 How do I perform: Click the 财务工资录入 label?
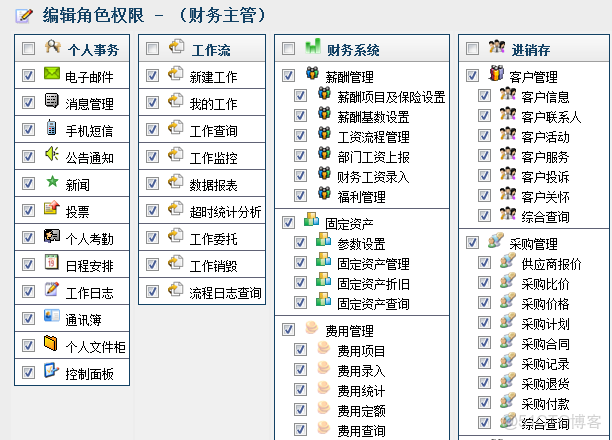pos(374,177)
